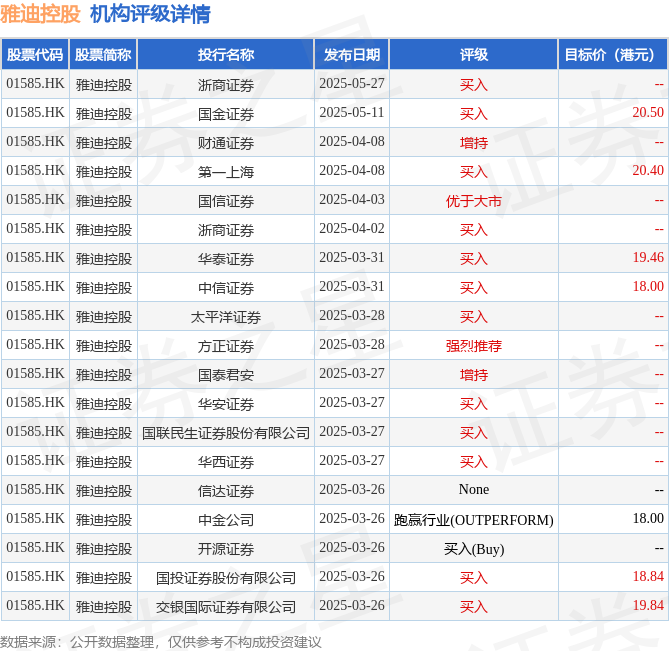
Task: Select the 第一上海 cell
Action: (x=226, y=172)
